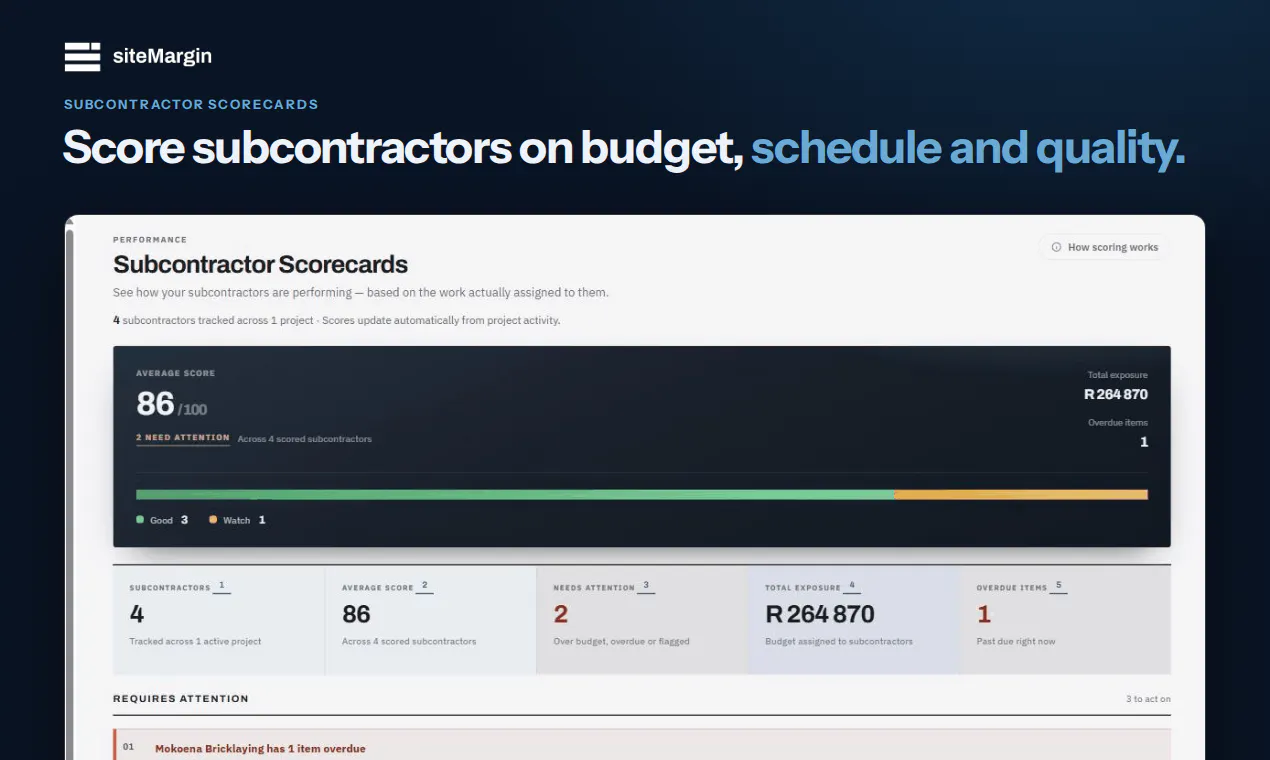This screenshot has height=760, width=1270.
Task: Click the 2 NEED ATTENTION link
Action: pyautogui.click(x=183, y=438)
